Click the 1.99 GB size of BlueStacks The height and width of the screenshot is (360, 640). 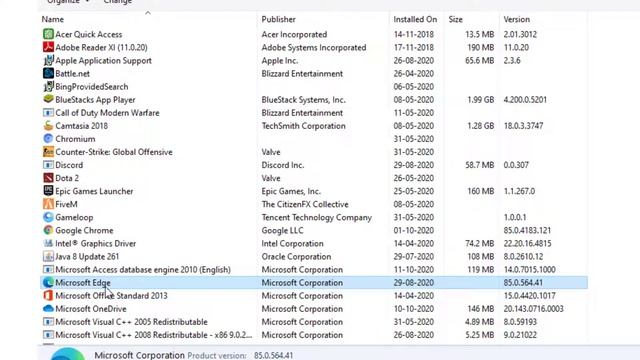coord(480,100)
